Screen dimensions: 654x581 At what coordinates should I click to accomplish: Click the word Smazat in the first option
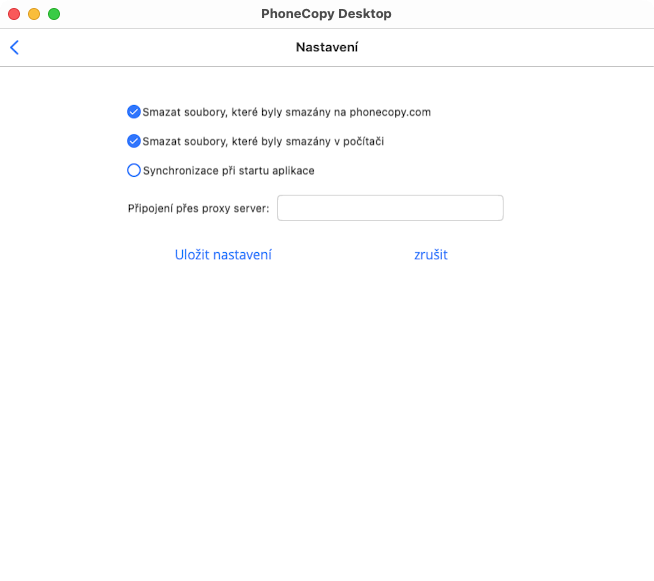[x=162, y=112]
